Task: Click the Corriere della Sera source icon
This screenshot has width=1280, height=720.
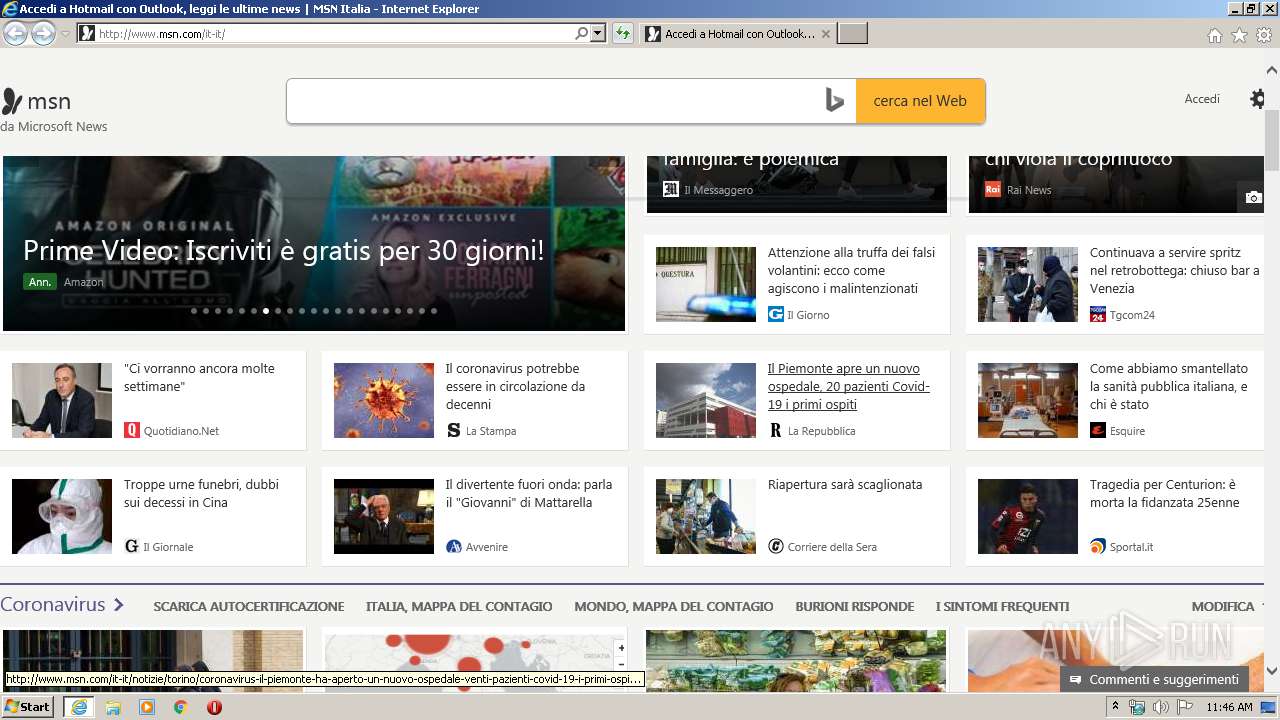Action: click(776, 546)
